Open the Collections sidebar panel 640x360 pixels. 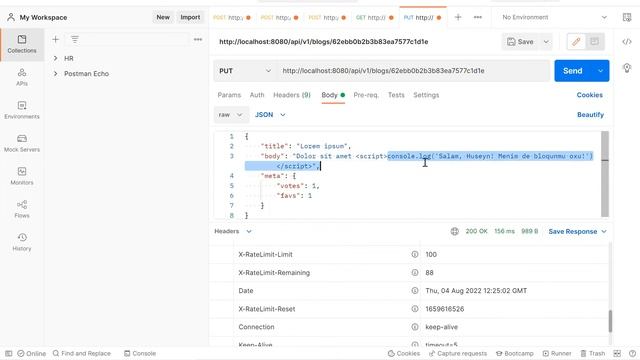tap(22, 44)
